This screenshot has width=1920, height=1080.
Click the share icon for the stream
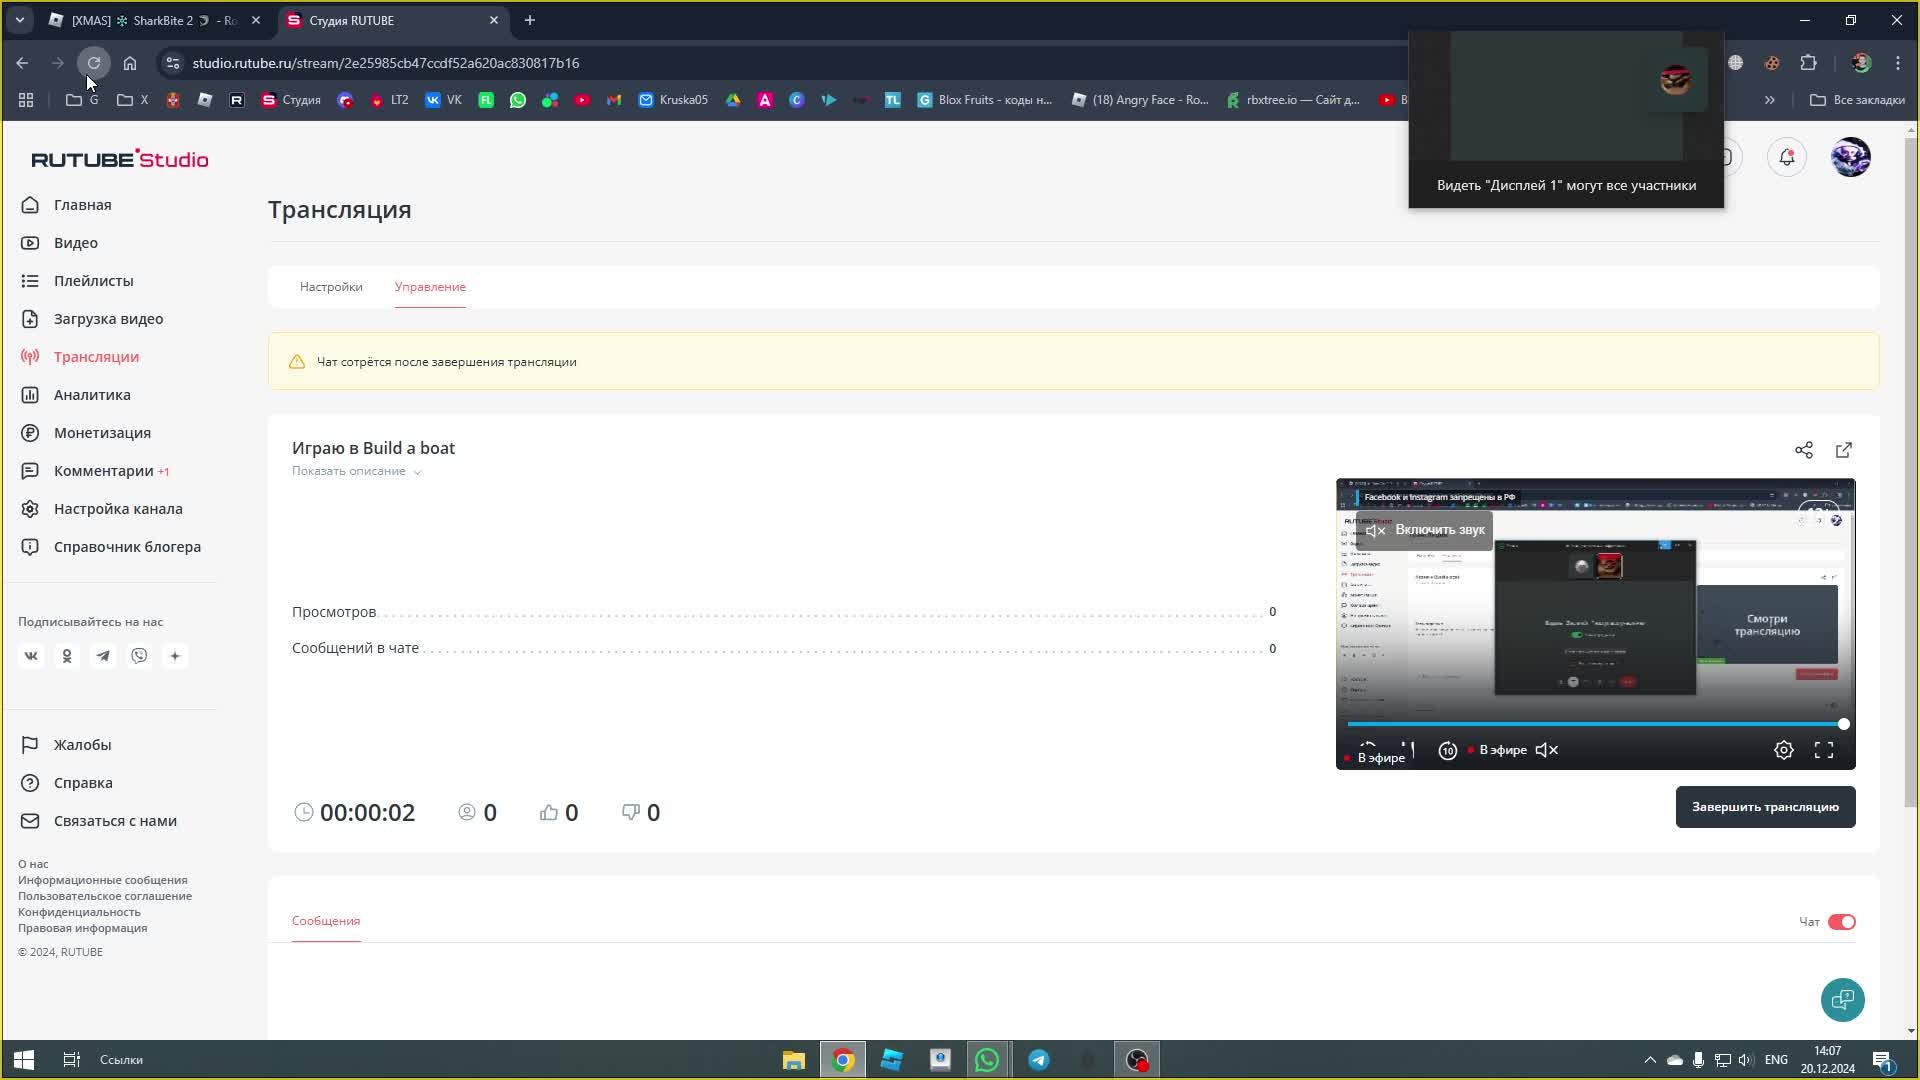1803,450
